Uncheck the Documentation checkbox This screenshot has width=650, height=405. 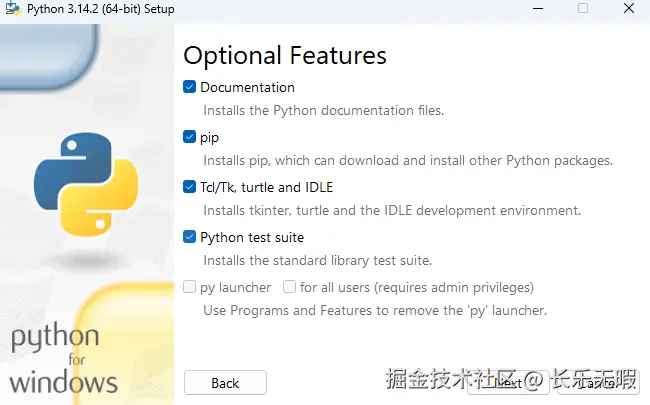(x=189, y=87)
